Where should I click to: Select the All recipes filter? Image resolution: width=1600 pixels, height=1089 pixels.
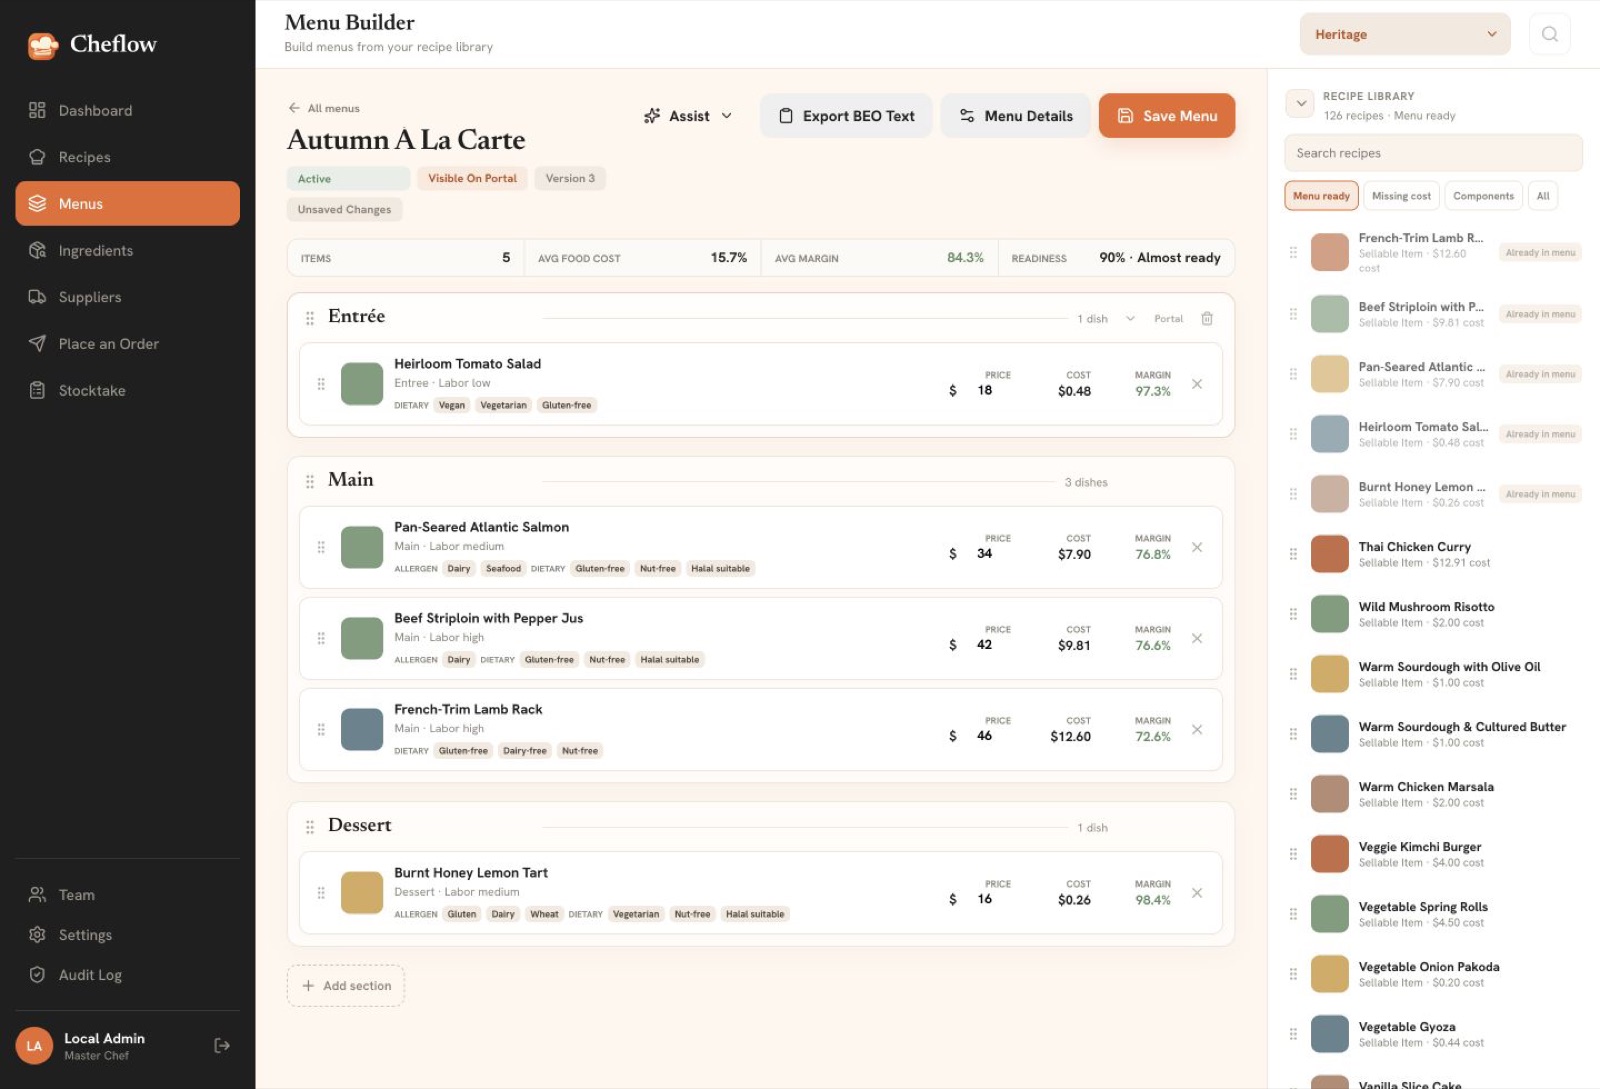[x=1543, y=196]
